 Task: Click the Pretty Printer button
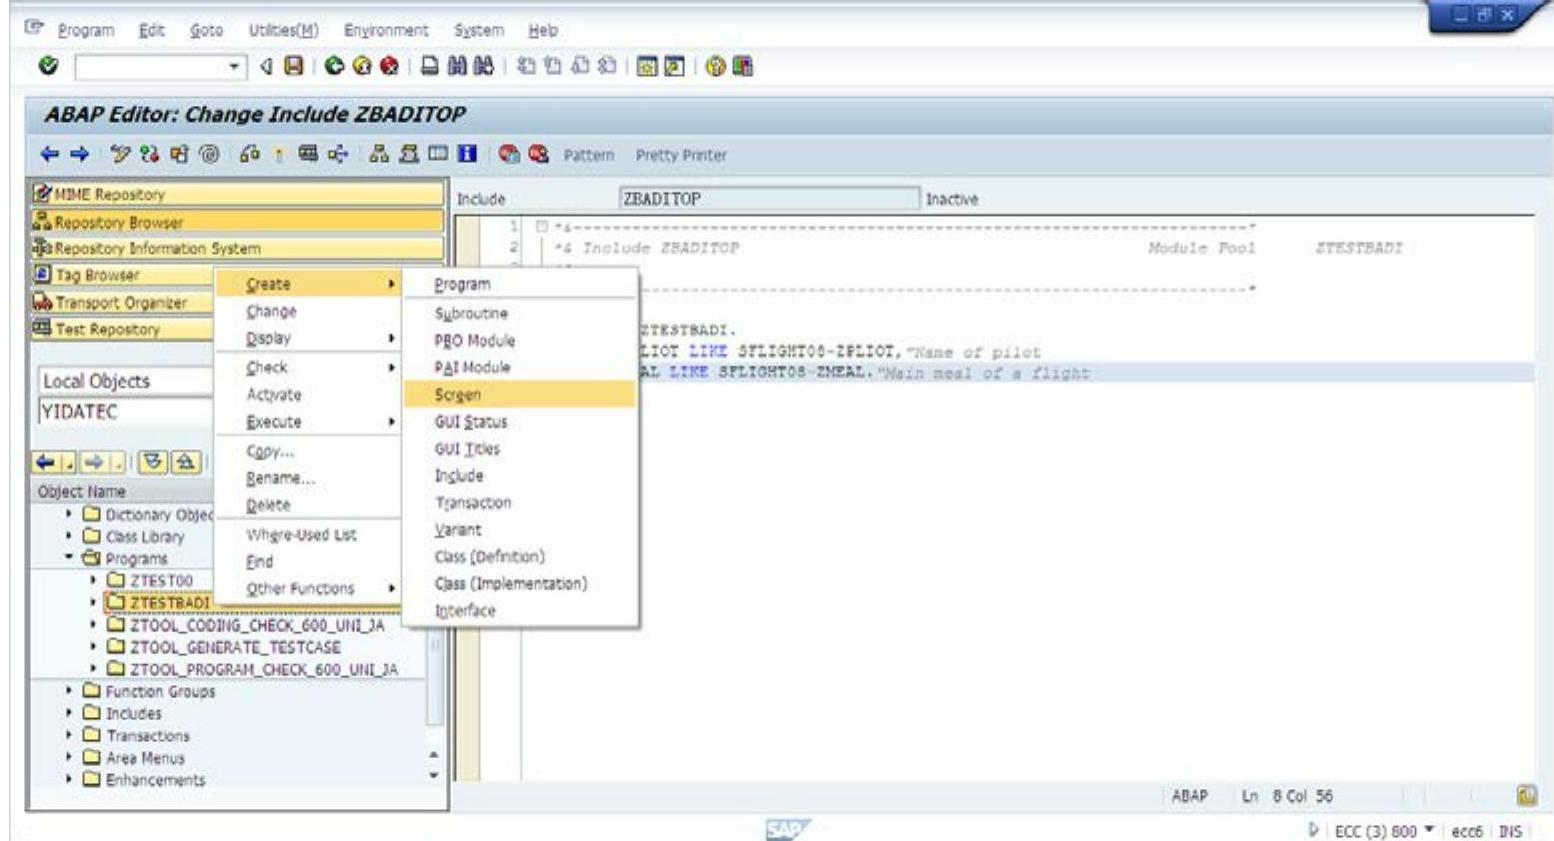click(x=681, y=155)
